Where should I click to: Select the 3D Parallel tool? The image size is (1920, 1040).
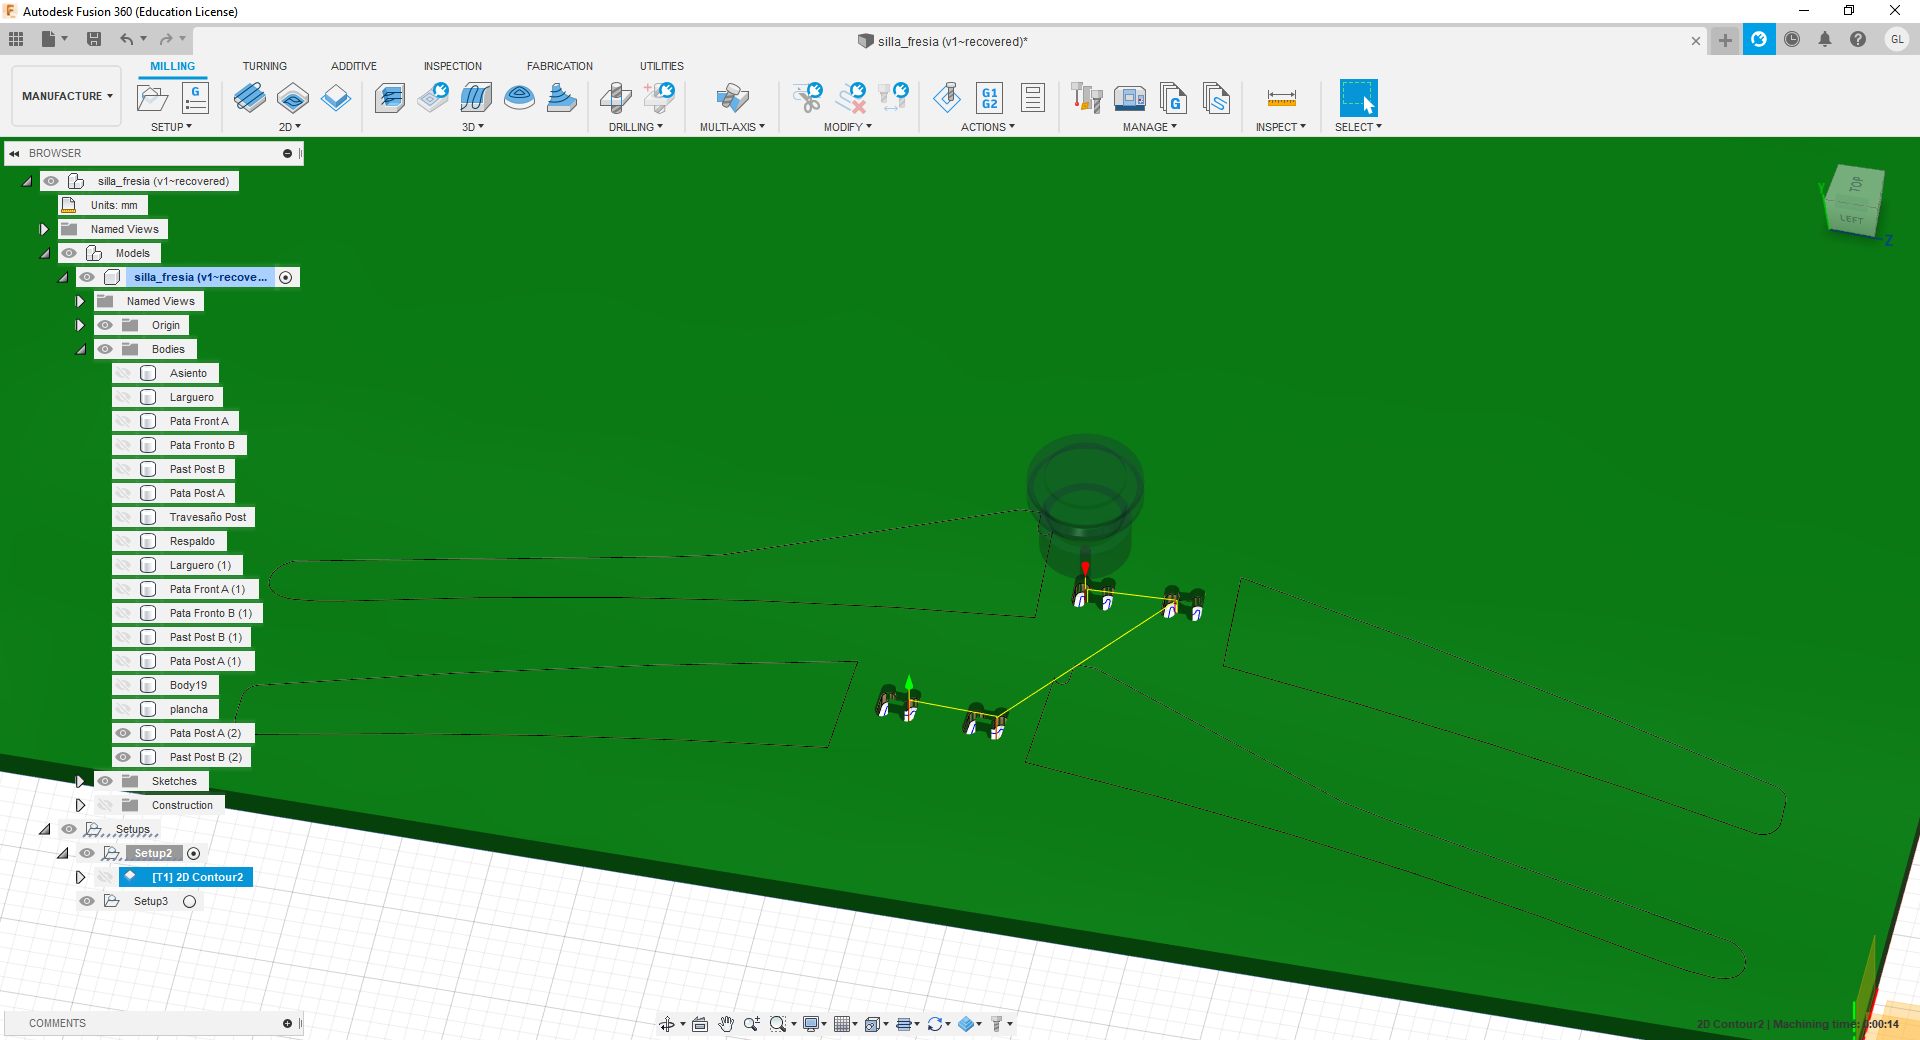coord(476,98)
